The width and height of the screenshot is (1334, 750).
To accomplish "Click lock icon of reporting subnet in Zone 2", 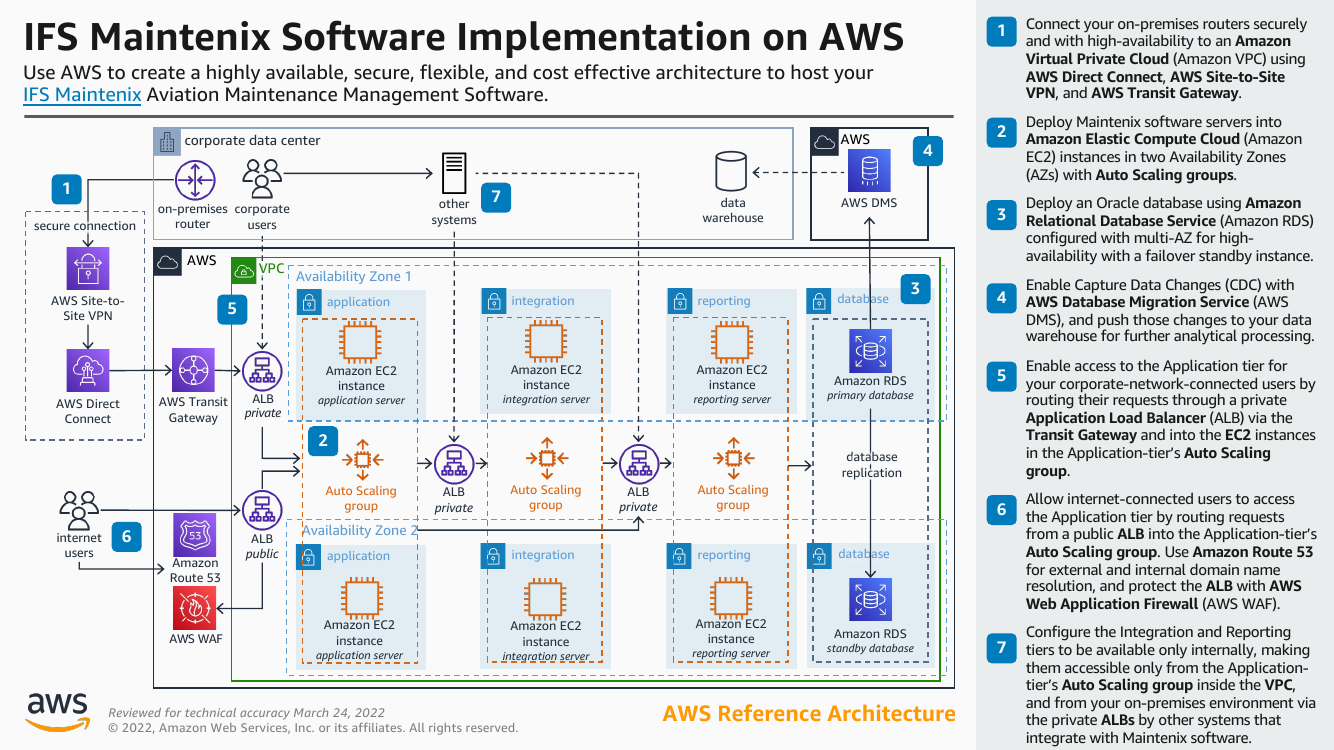I will [x=680, y=555].
